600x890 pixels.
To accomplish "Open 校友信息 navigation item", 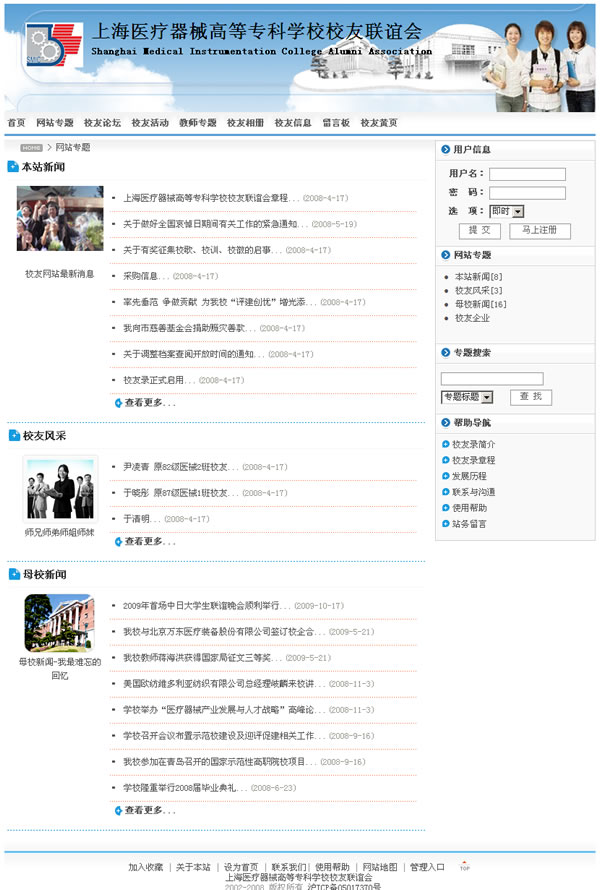I will click(x=293, y=123).
